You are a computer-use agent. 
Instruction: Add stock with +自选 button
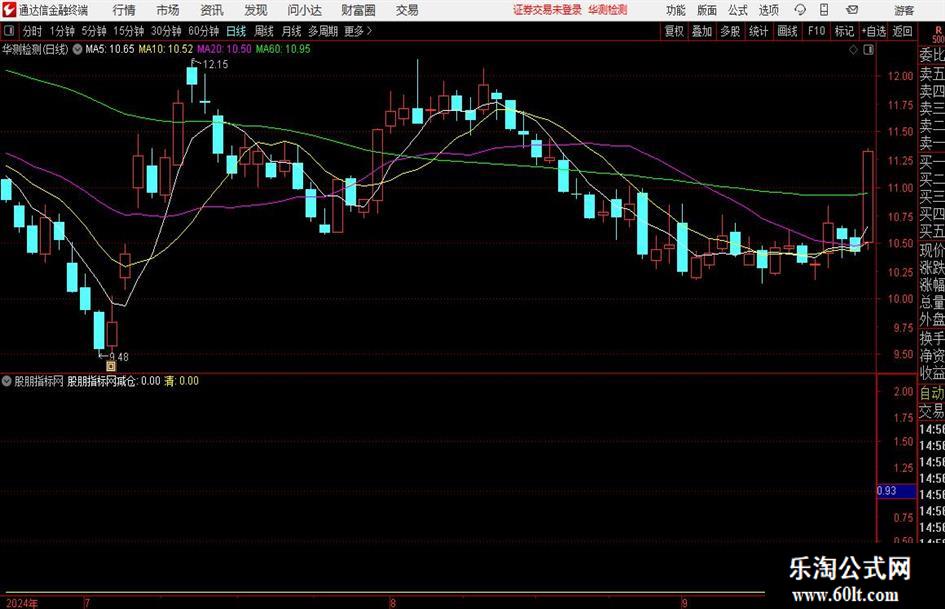click(x=873, y=31)
